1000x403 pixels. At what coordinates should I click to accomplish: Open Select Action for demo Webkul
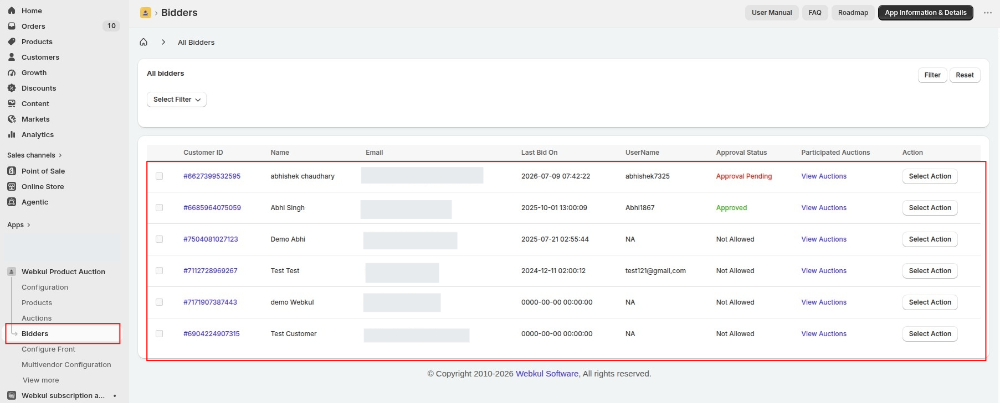click(929, 302)
